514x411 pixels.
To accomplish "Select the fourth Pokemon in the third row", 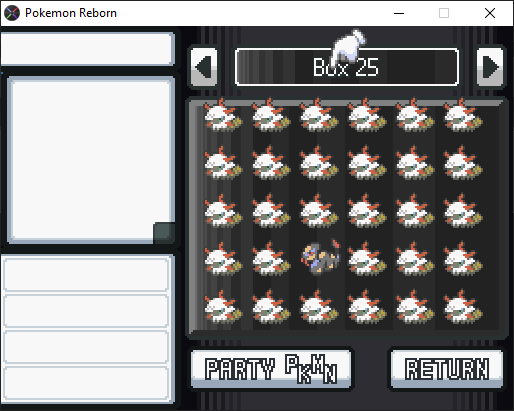I will click(x=367, y=211).
